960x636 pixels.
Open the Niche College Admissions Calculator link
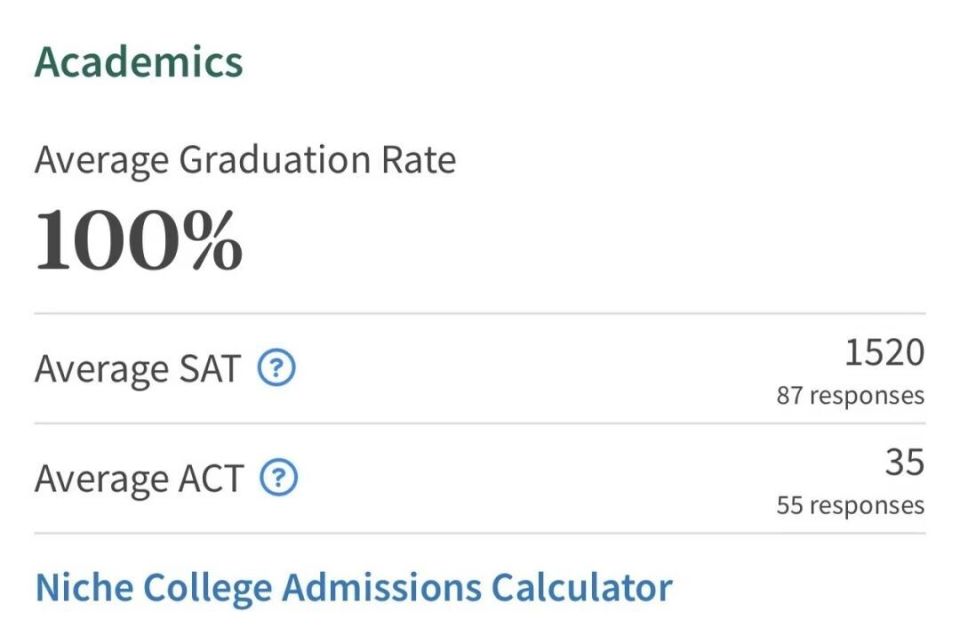click(x=354, y=588)
